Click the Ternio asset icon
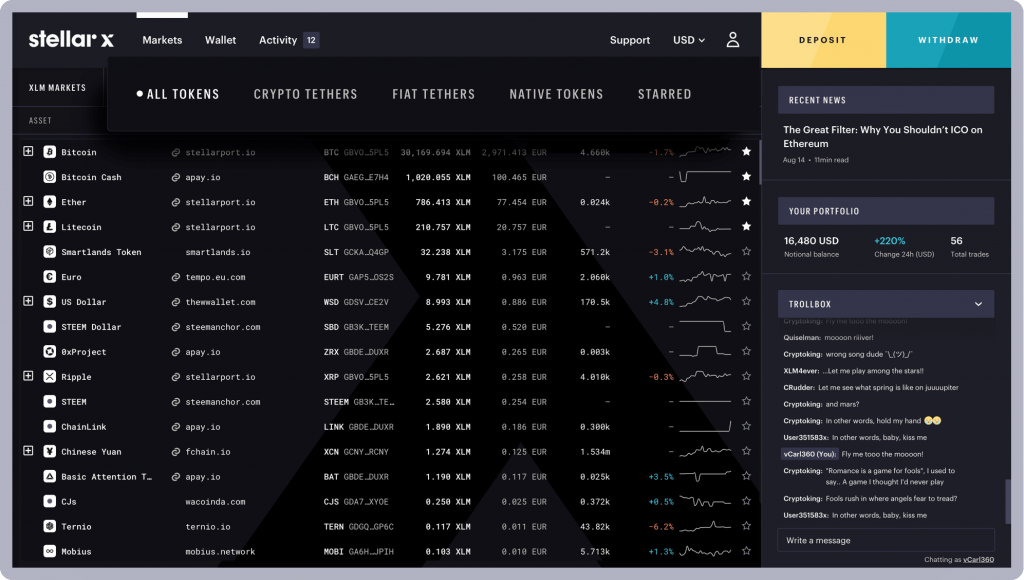1024x580 pixels. (x=49, y=526)
